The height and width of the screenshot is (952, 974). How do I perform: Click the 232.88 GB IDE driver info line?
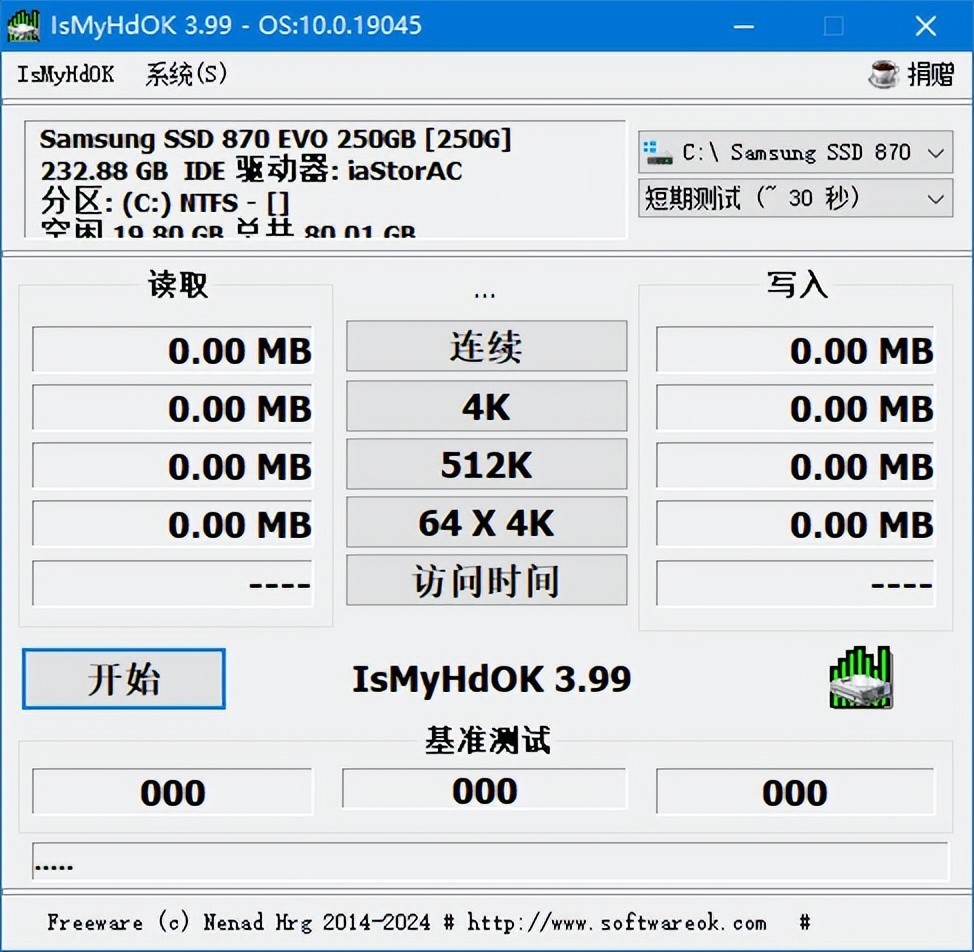click(x=252, y=170)
